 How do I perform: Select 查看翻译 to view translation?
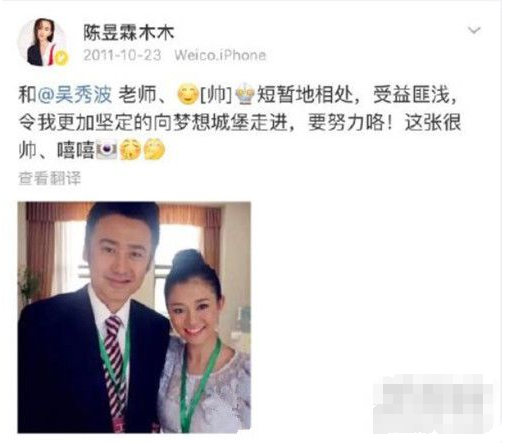tap(49, 178)
